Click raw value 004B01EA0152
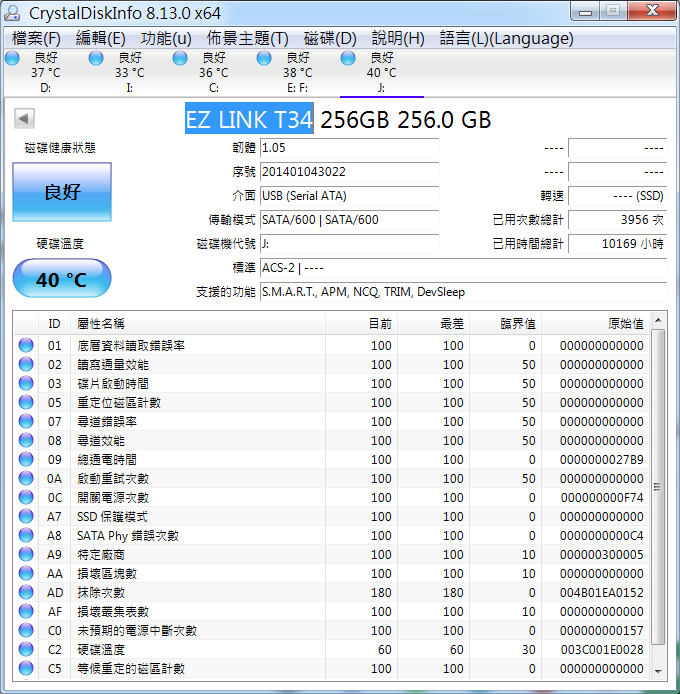This screenshot has width=680, height=694. [601, 593]
